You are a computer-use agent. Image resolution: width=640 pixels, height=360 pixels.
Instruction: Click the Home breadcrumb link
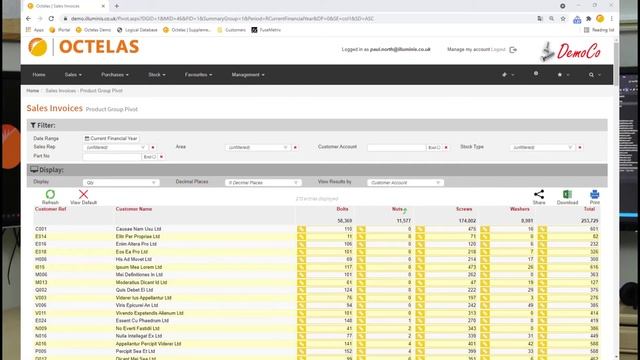(33, 91)
